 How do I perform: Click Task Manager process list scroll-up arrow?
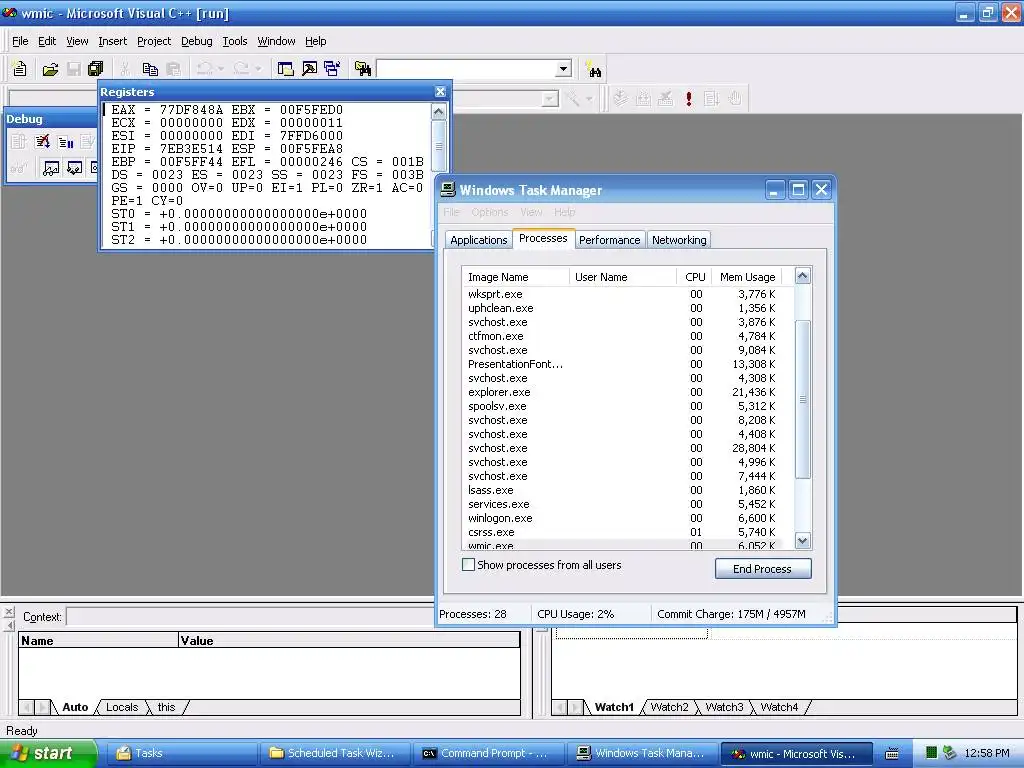click(803, 276)
